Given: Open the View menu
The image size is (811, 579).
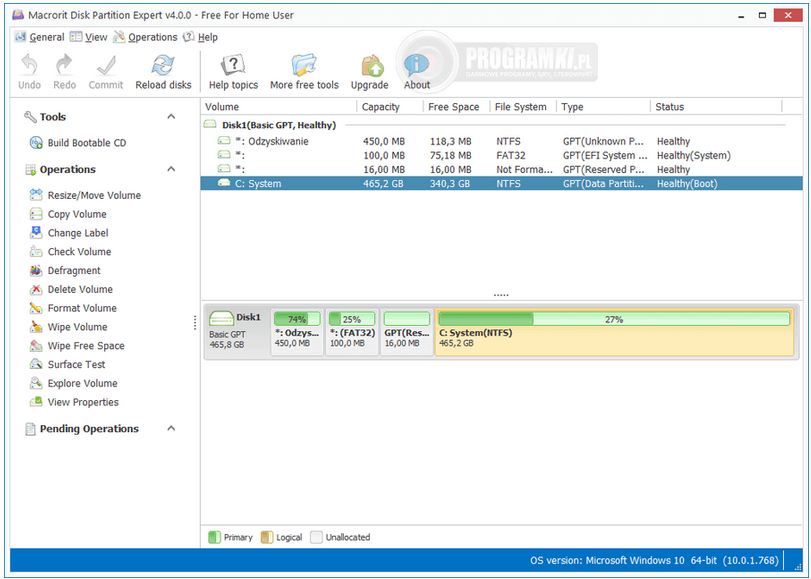Looking at the screenshot, I should point(88,37).
